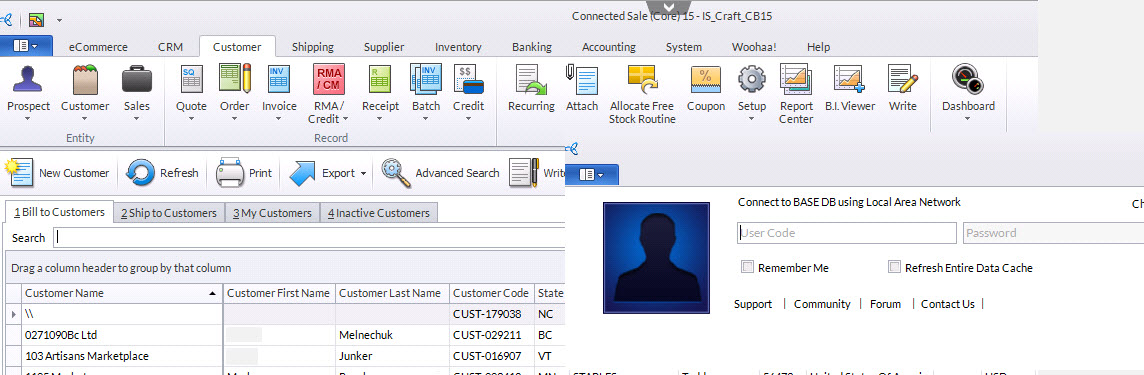1144x375 pixels.
Task: Open the Prospect entity icon
Action: pyautogui.click(x=28, y=79)
